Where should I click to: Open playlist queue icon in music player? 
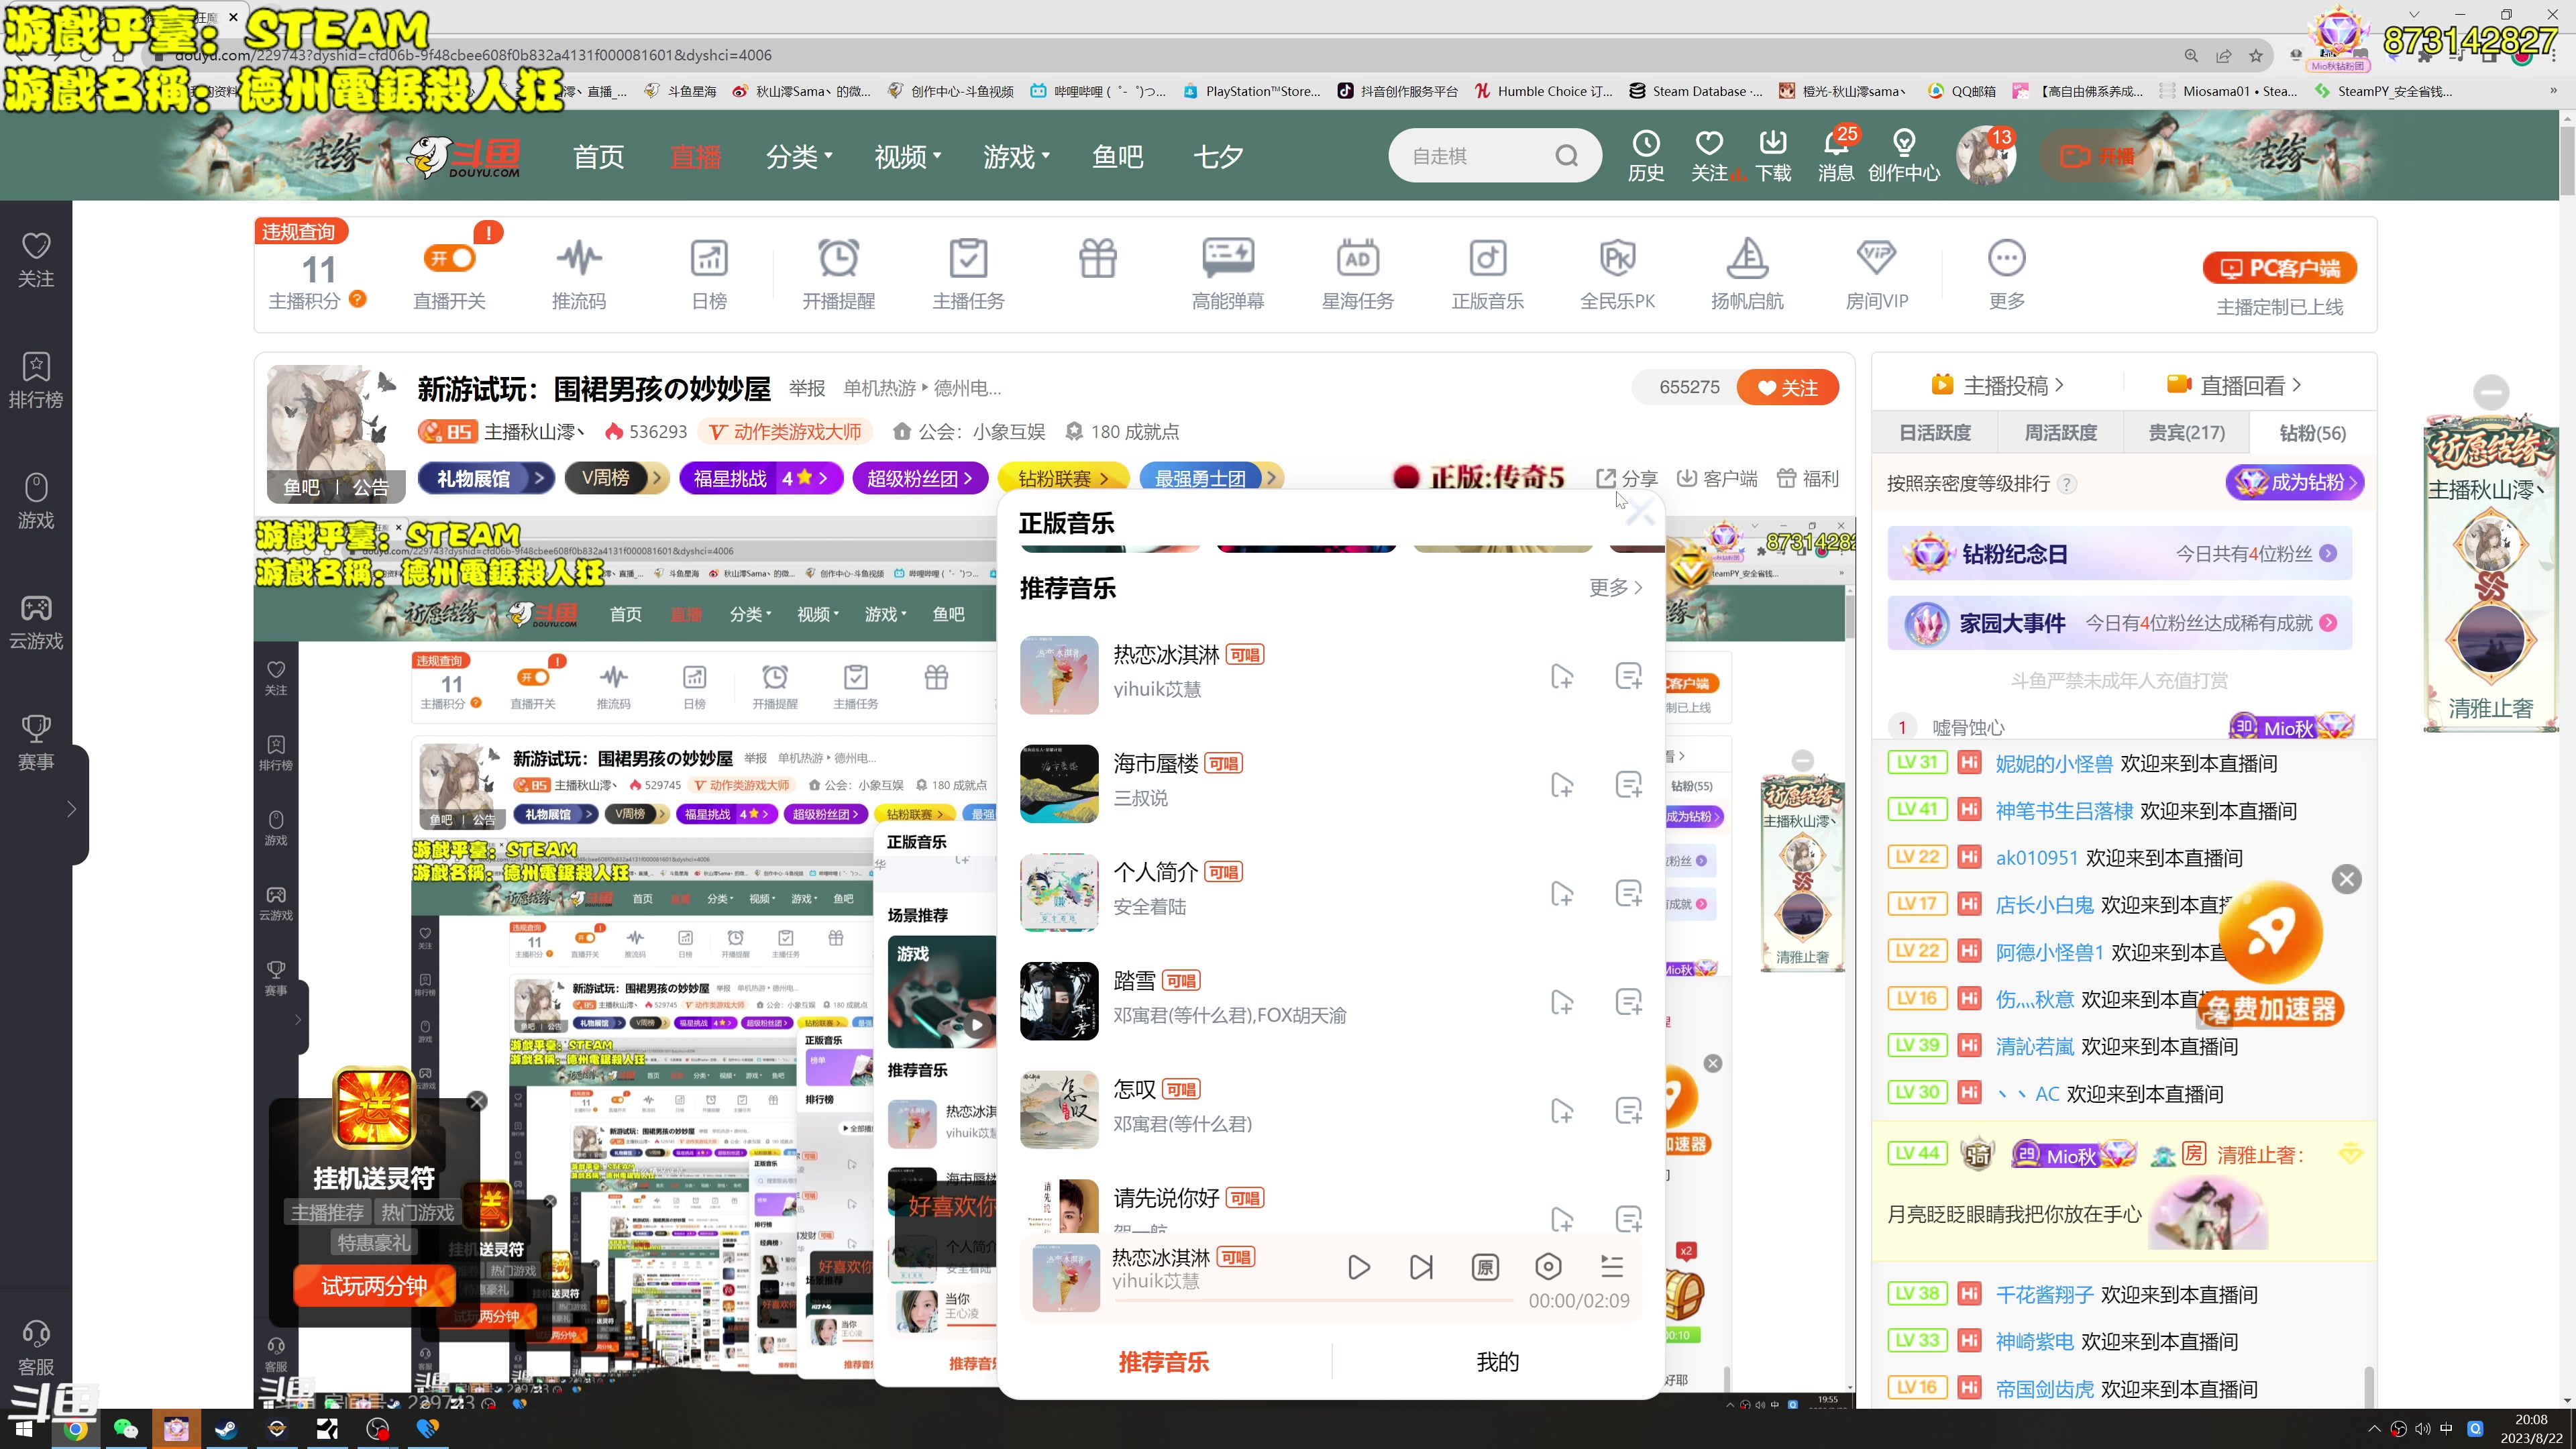tap(1611, 1267)
